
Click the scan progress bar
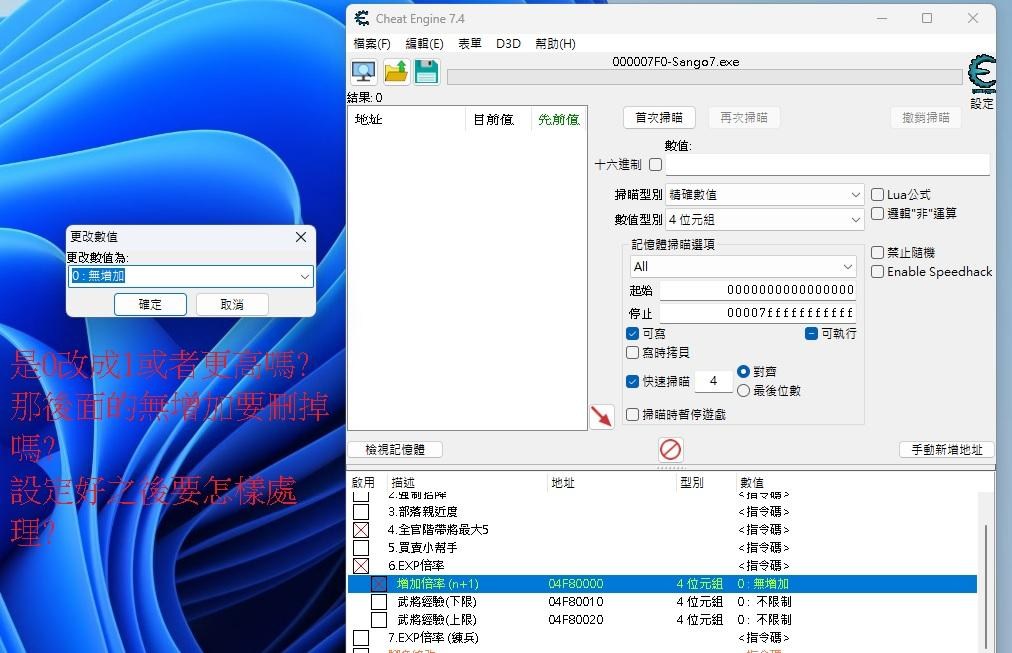click(x=705, y=77)
